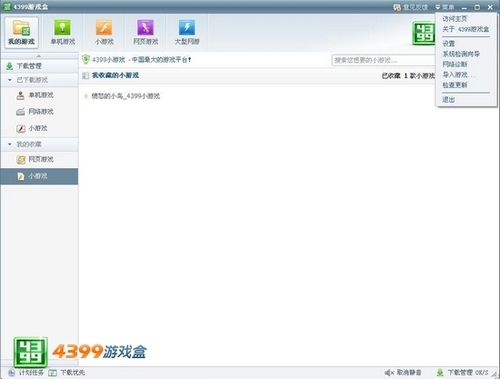Open the 菜单 dropdown in title bar
This screenshot has height=379, width=500.
[445, 7]
